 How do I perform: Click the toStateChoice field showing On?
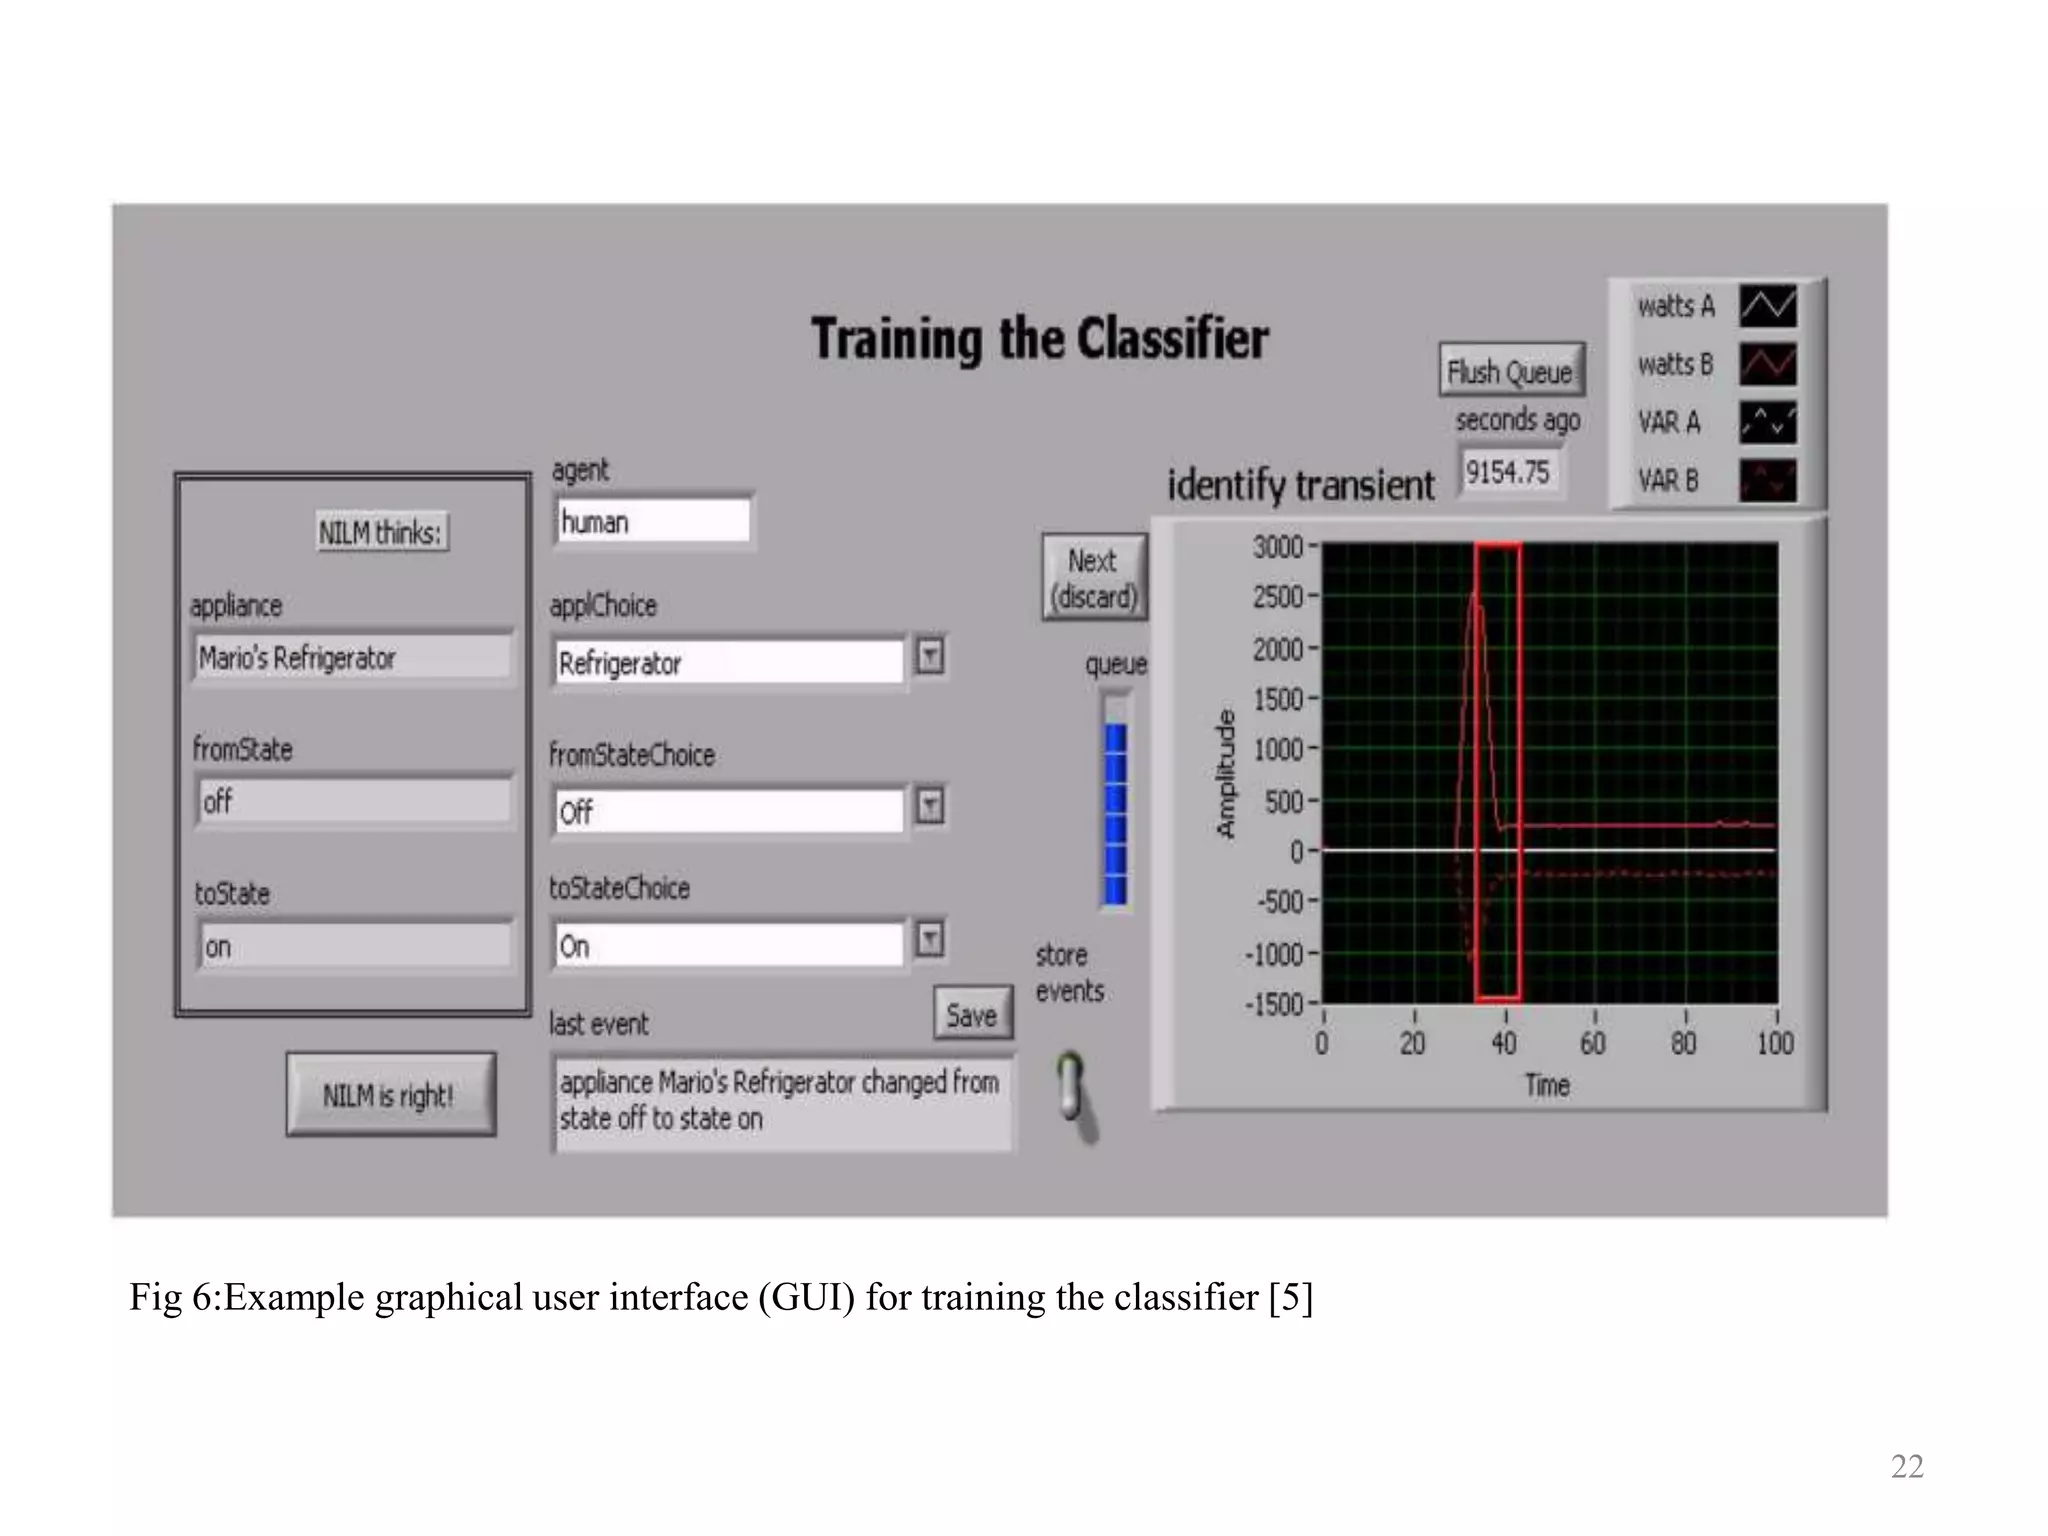(729, 945)
